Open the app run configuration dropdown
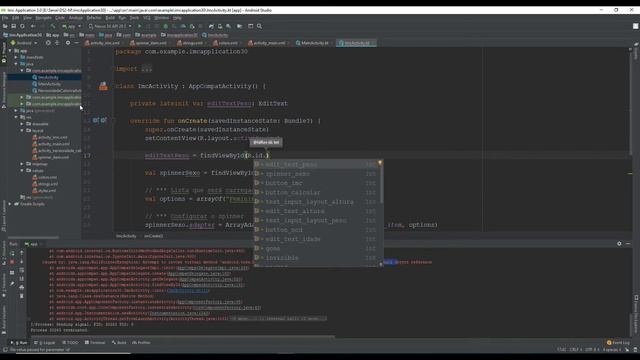Viewport: 640px width, 360px height. (71, 26)
